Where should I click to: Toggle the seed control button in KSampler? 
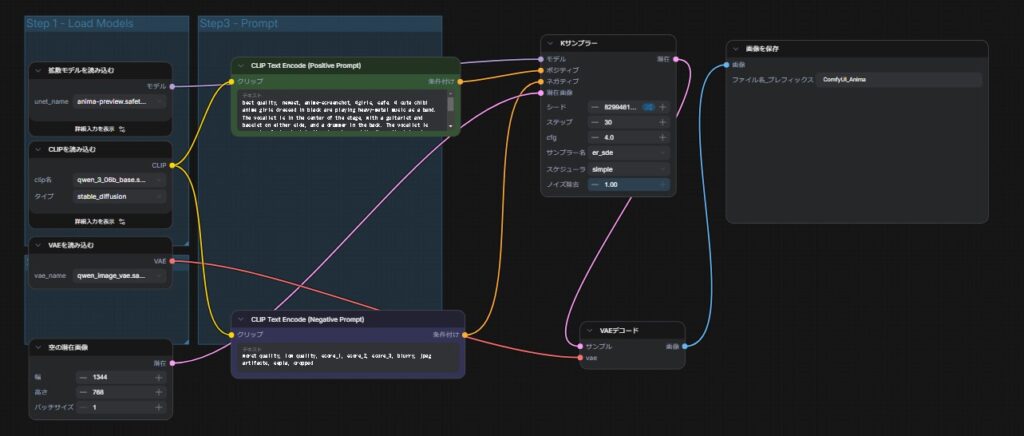pyautogui.click(x=648, y=106)
